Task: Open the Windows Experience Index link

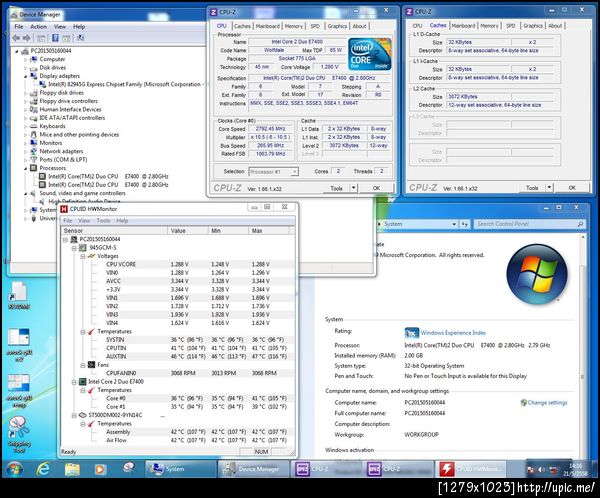Action: (453, 333)
